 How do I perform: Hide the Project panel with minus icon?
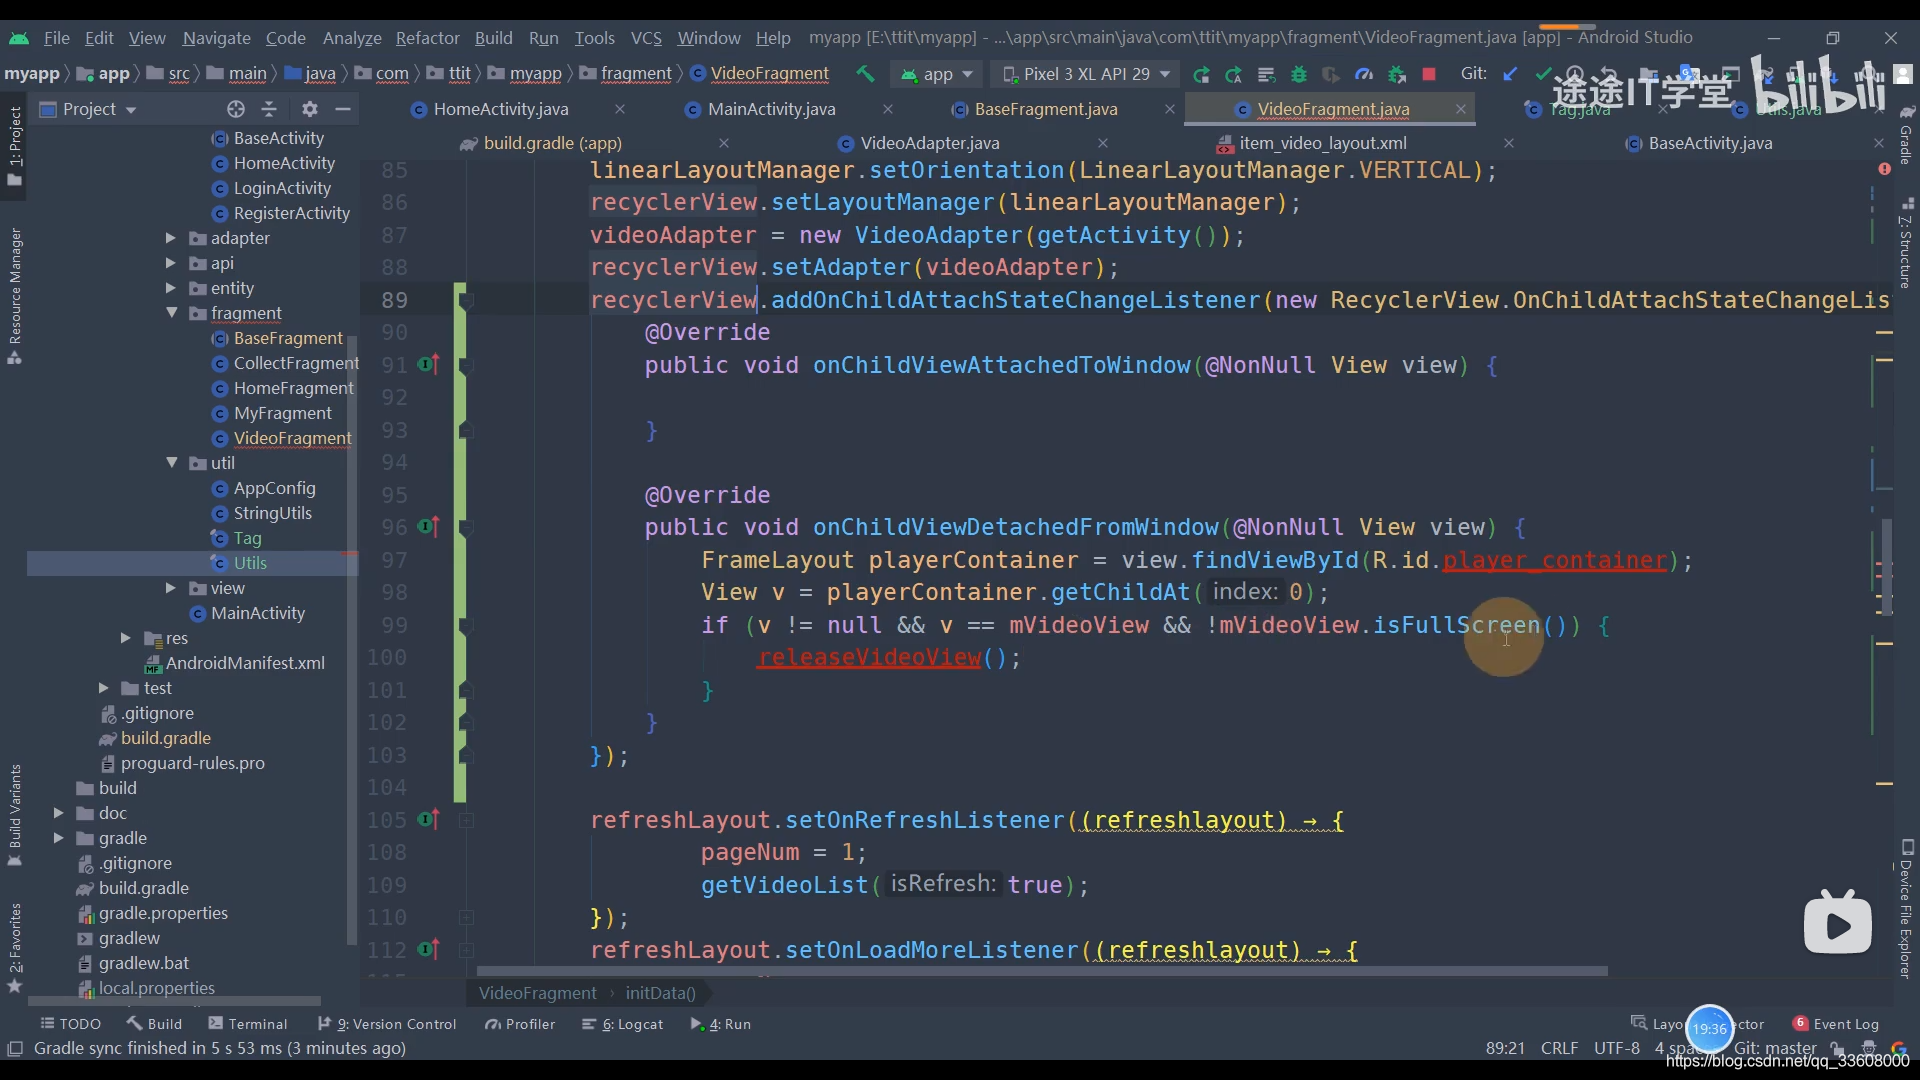point(343,109)
